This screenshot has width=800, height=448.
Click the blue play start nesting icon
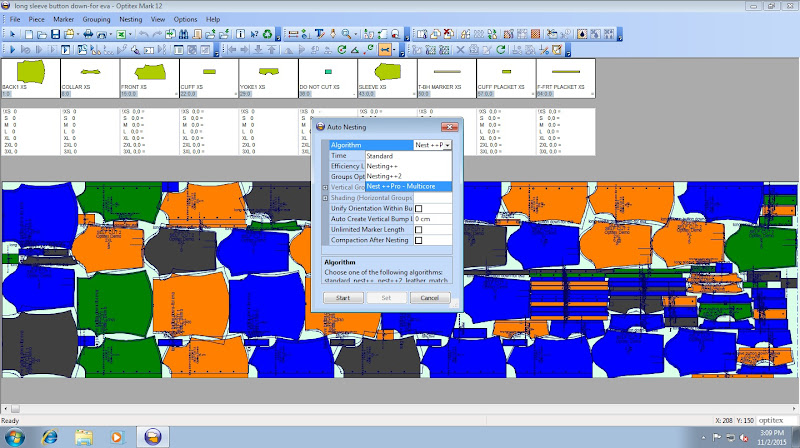click(12, 49)
